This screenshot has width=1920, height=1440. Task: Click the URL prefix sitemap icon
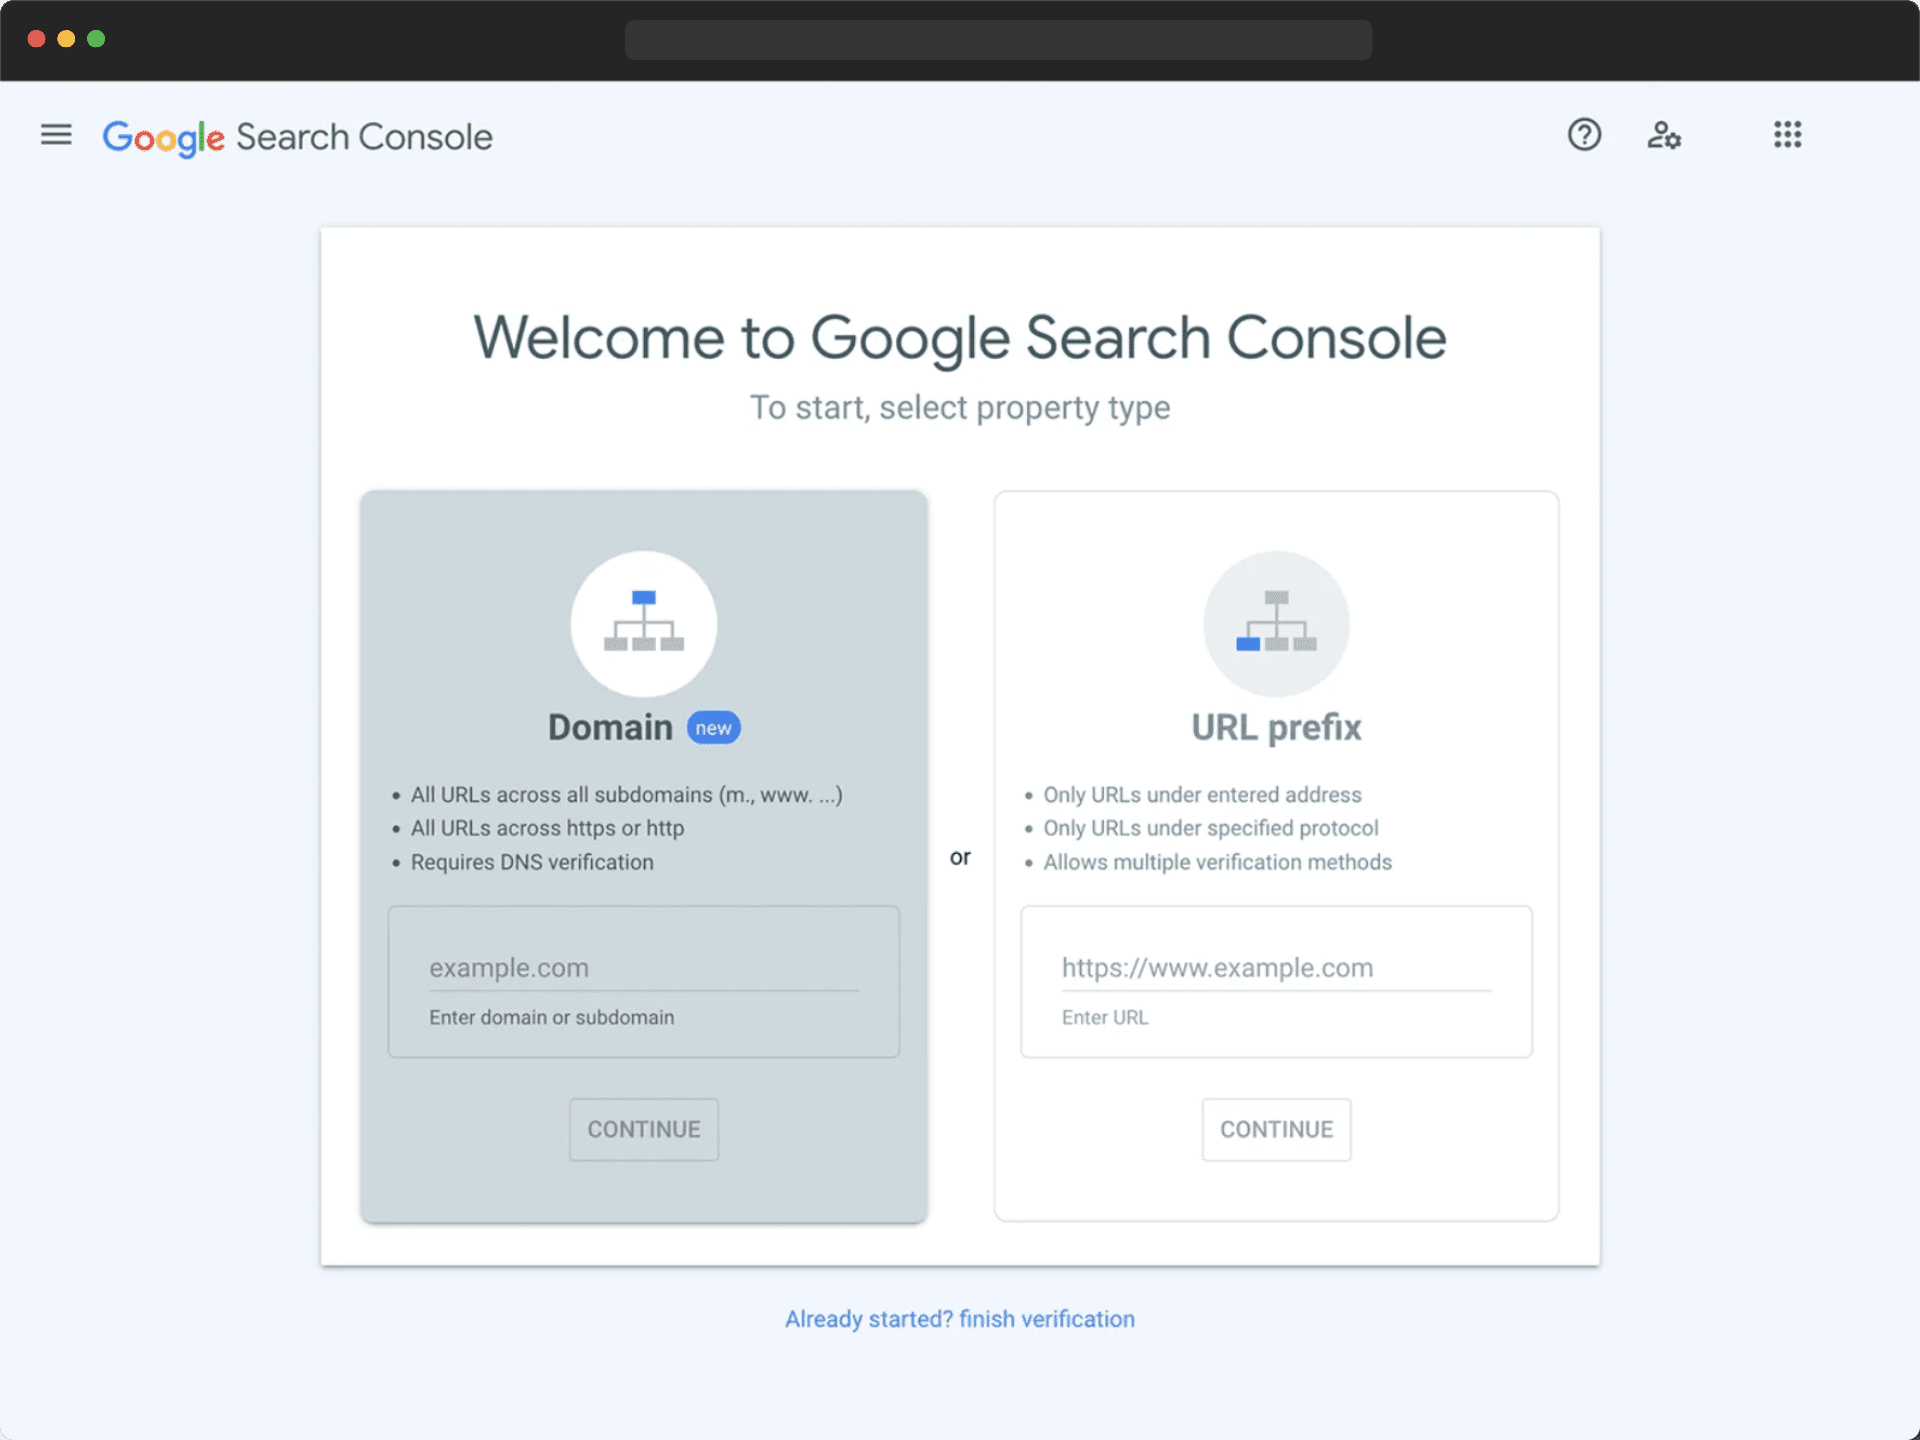pos(1276,623)
